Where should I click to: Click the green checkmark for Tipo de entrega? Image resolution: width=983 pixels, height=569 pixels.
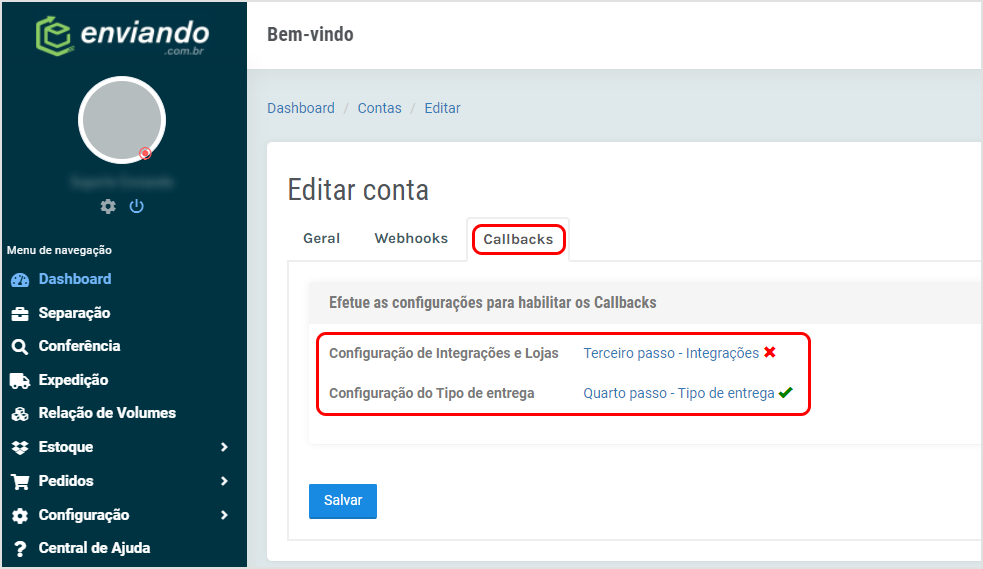[786, 393]
